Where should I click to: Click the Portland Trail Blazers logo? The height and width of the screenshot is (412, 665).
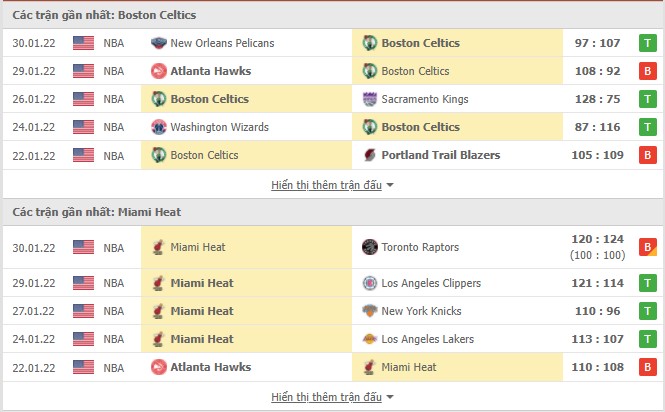[369, 155]
